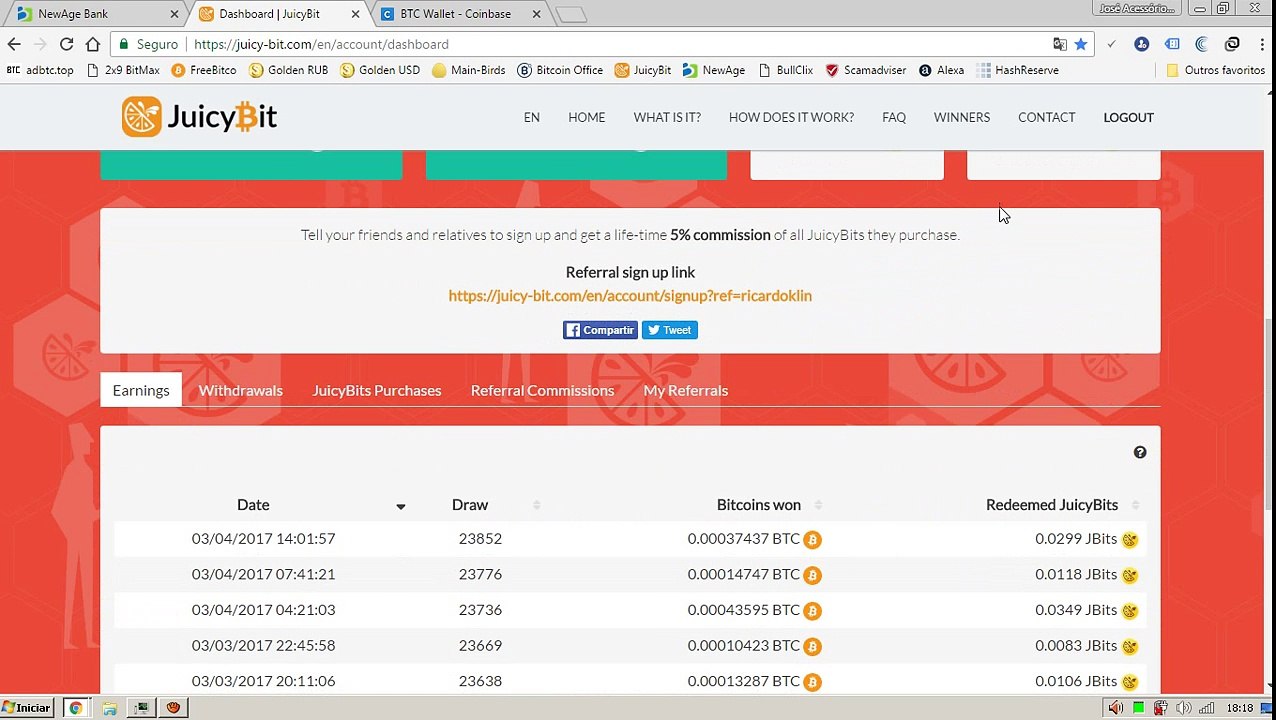The width and height of the screenshot is (1276, 720).
Task: Click the JuicyBit logo in site header
Action: [x=199, y=117]
